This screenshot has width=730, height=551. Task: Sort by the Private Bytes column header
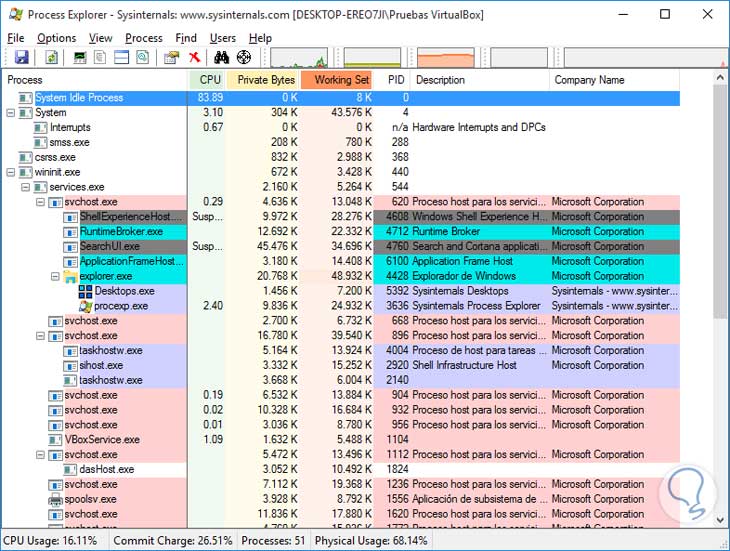pyautogui.click(x=263, y=80)
